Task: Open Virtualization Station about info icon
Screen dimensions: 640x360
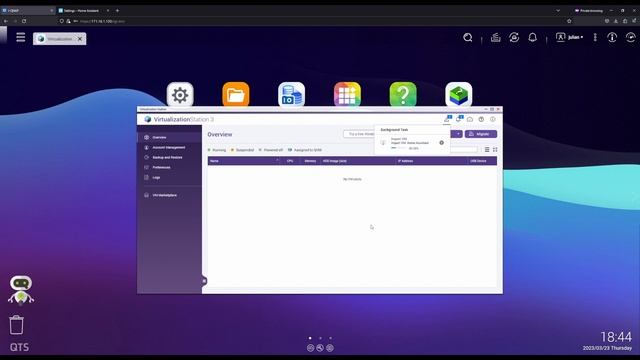Action: click(493, 119)
